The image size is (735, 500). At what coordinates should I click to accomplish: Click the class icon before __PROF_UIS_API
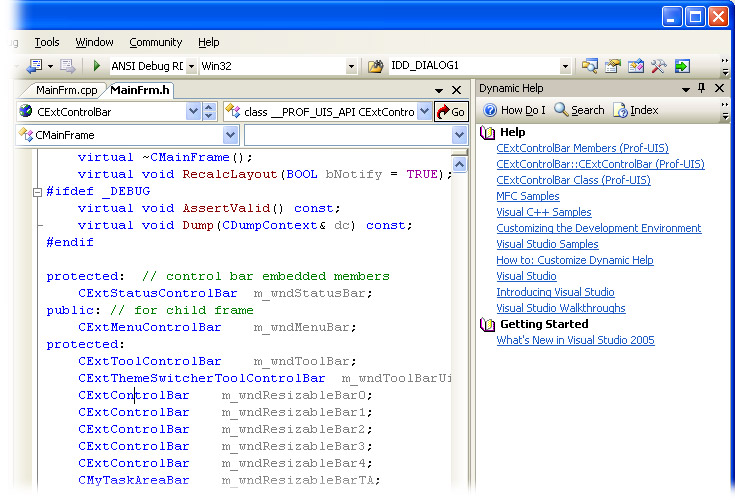coord(232,111)
